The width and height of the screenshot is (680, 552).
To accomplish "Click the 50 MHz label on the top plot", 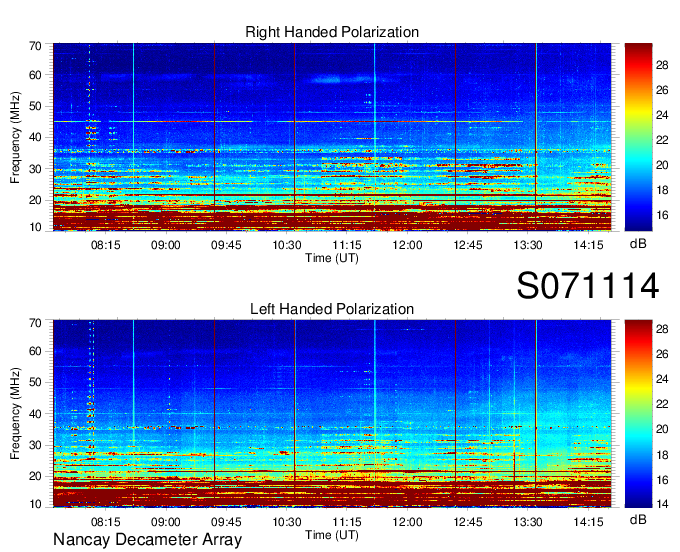I will pyautogui.click(x=35, y=106).
